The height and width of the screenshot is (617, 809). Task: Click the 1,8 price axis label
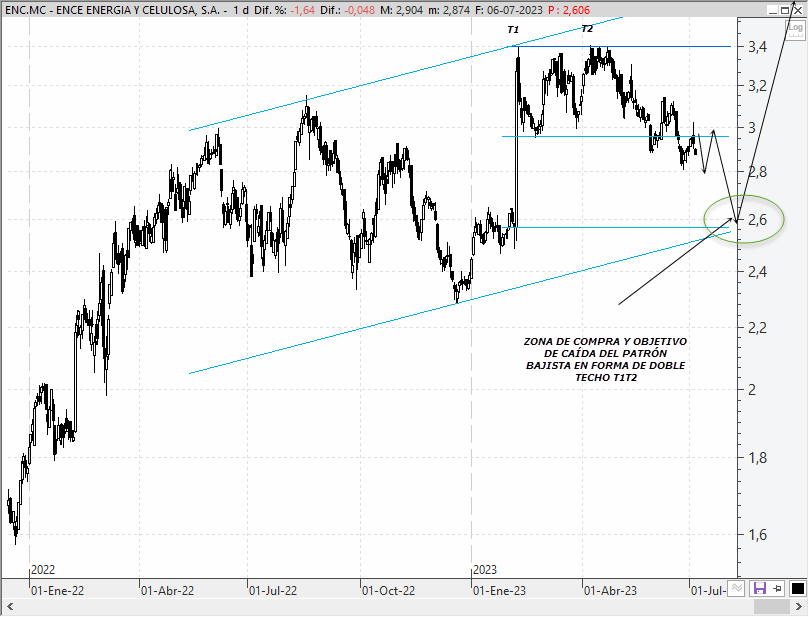(x=757, y=458)
